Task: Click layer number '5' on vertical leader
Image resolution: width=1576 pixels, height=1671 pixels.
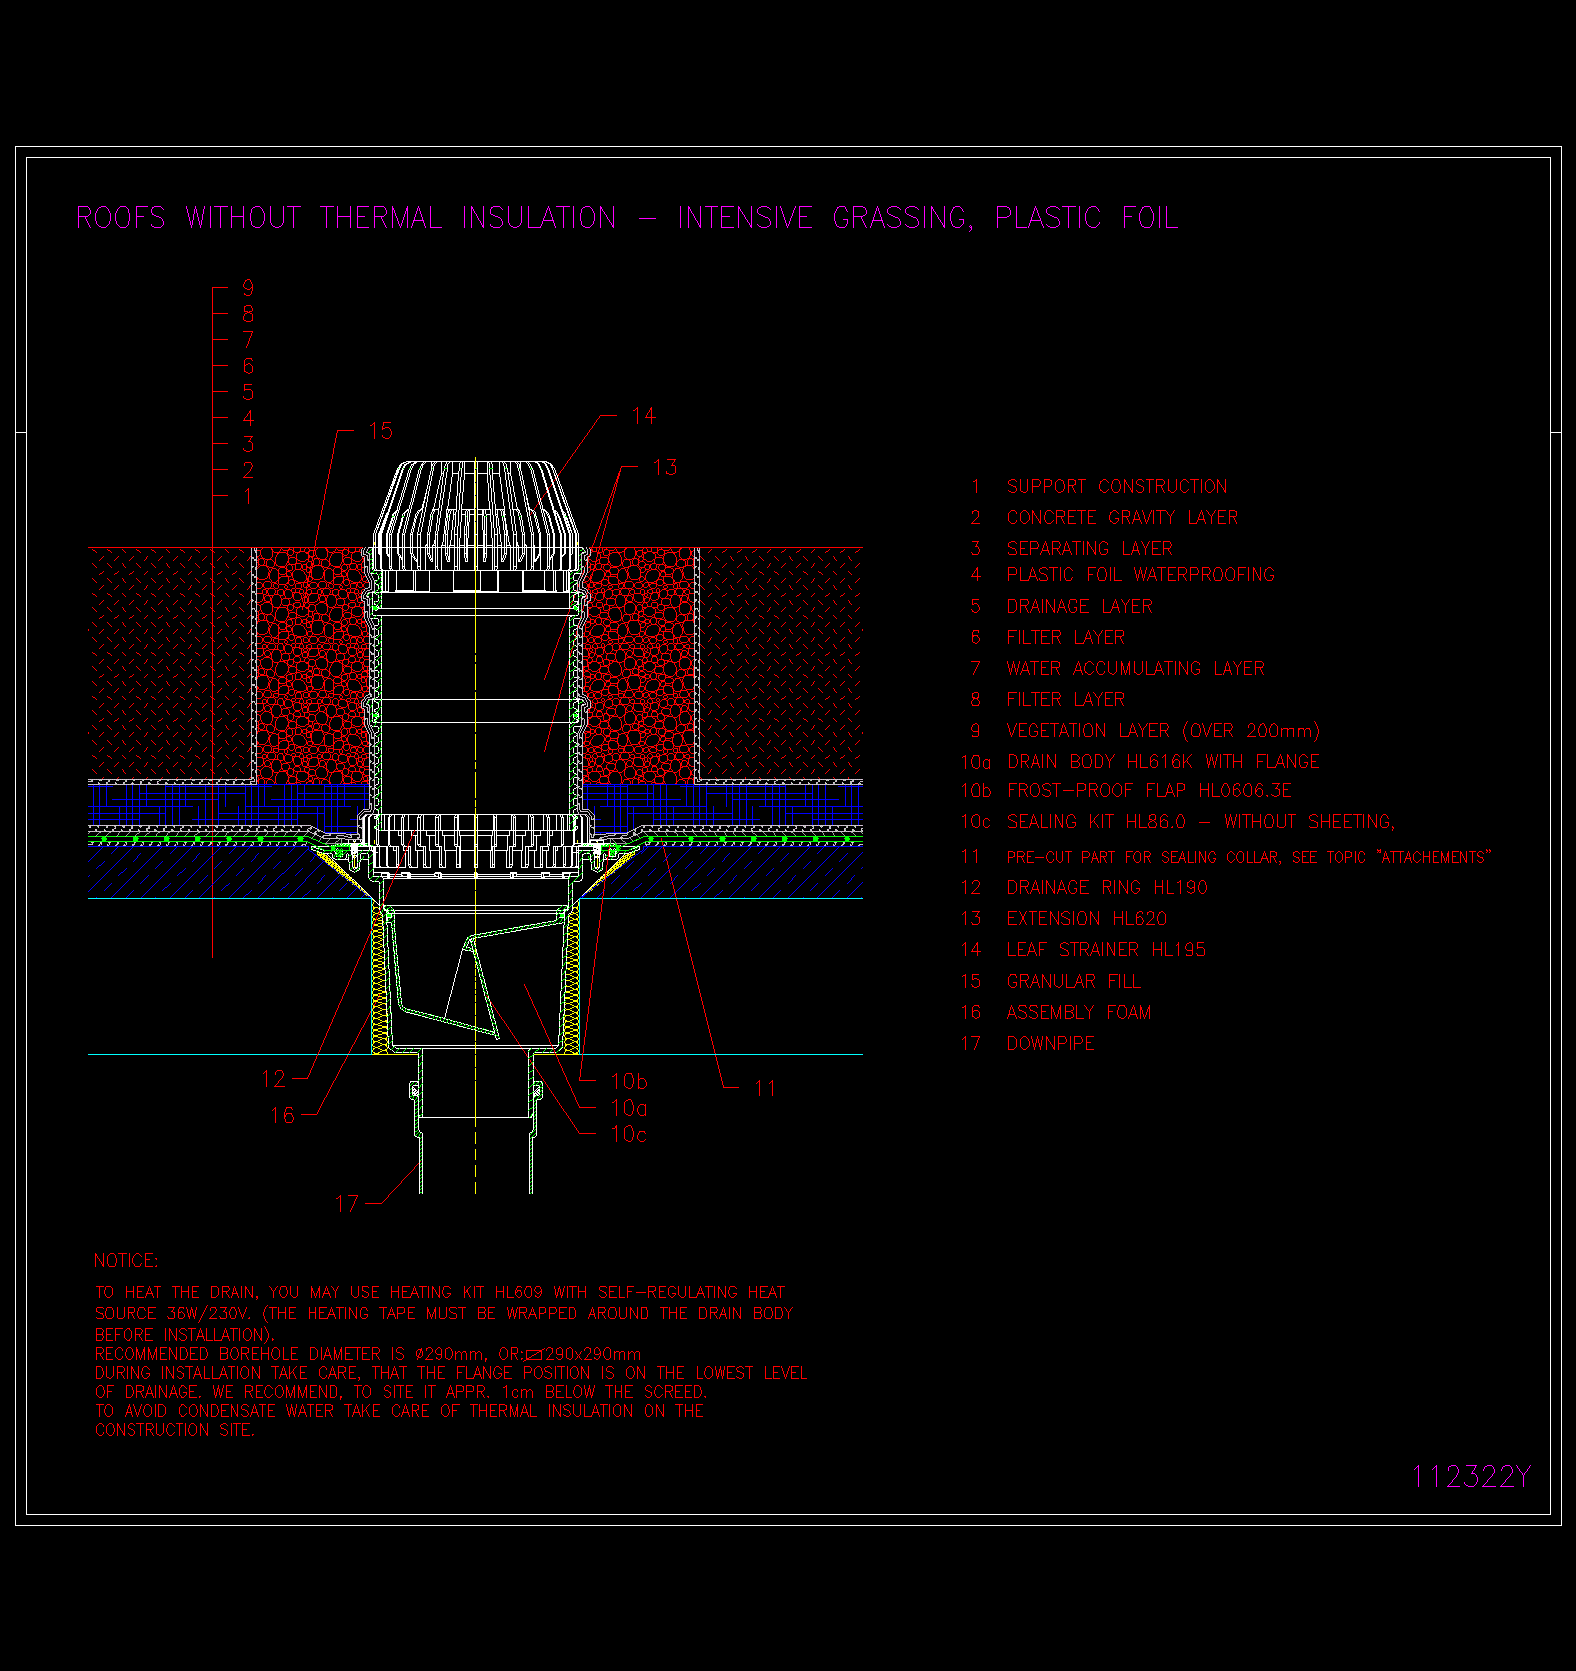Action: click(x=248, y=392)
